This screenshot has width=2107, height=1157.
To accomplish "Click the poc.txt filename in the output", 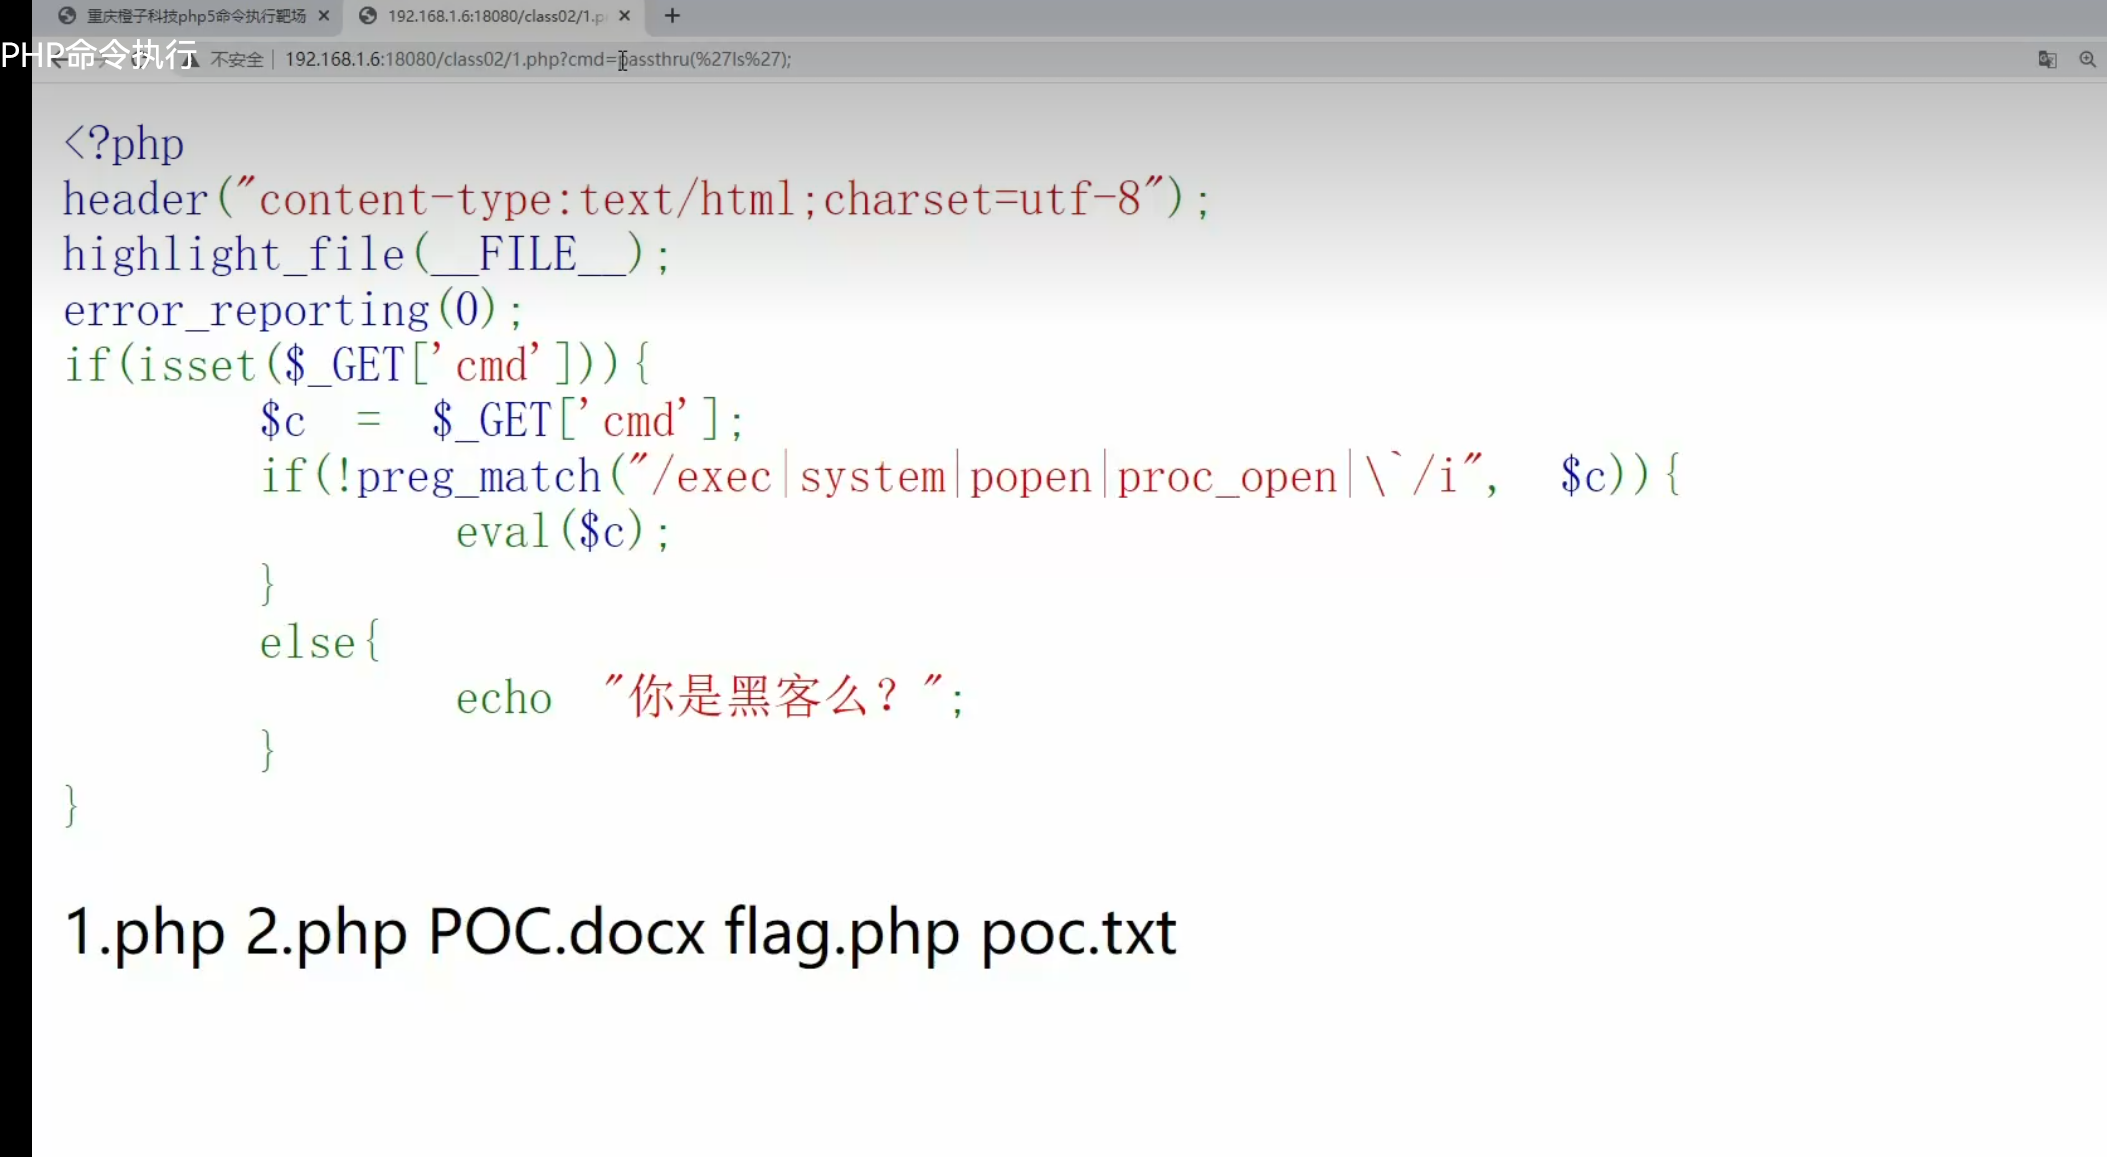I will click(x=1078, y=932).
